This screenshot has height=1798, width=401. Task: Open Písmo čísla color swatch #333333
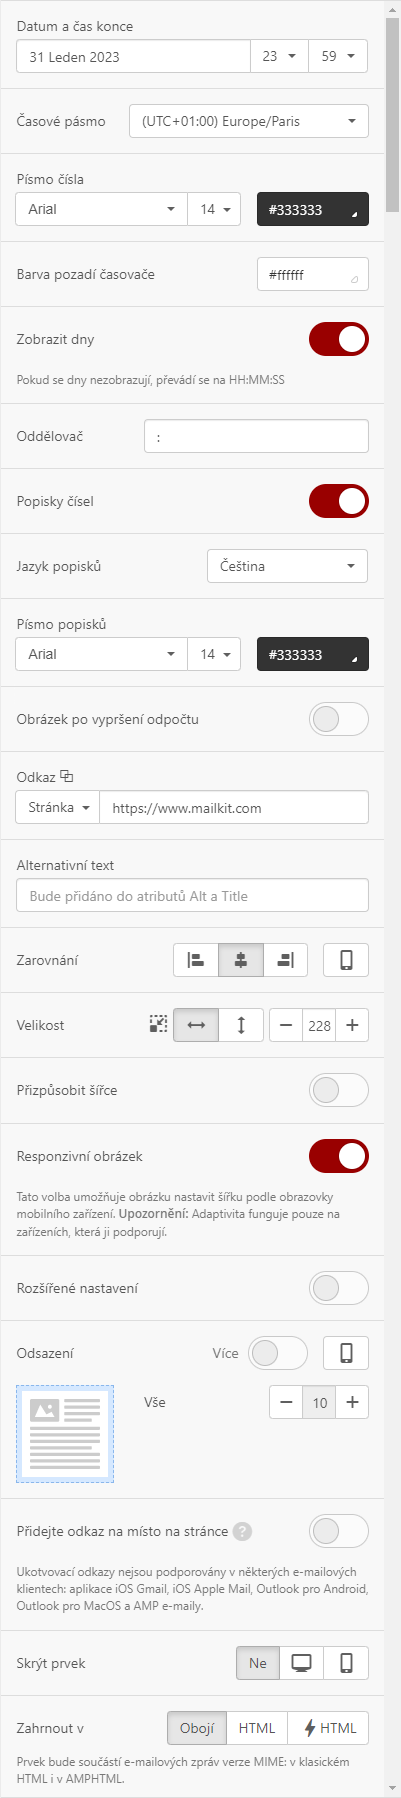pos(313,209)
